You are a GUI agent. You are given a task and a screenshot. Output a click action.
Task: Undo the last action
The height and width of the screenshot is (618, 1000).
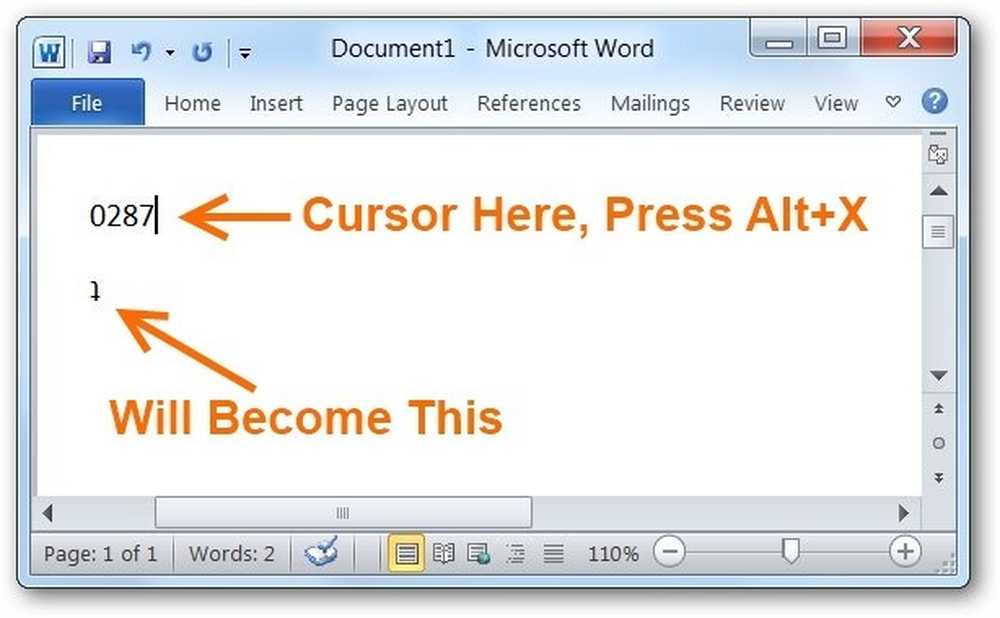pos(142,51)
